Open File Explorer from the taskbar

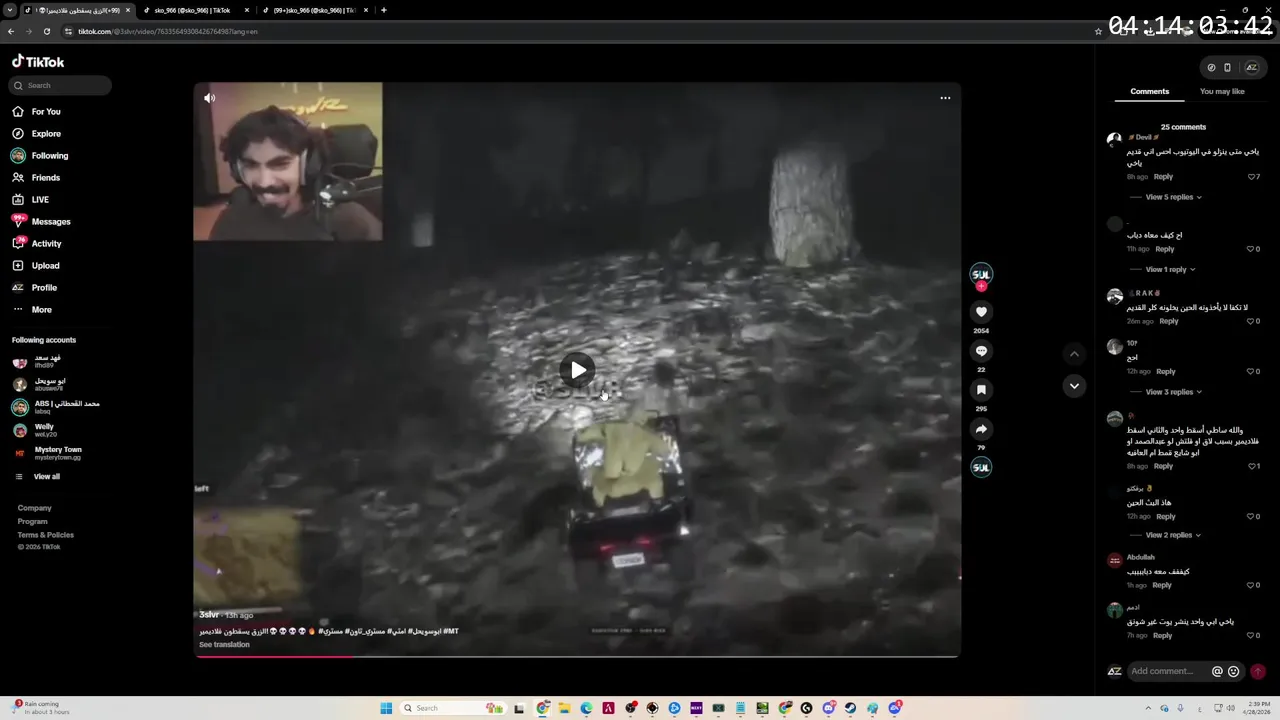click(x=564, y=708)
